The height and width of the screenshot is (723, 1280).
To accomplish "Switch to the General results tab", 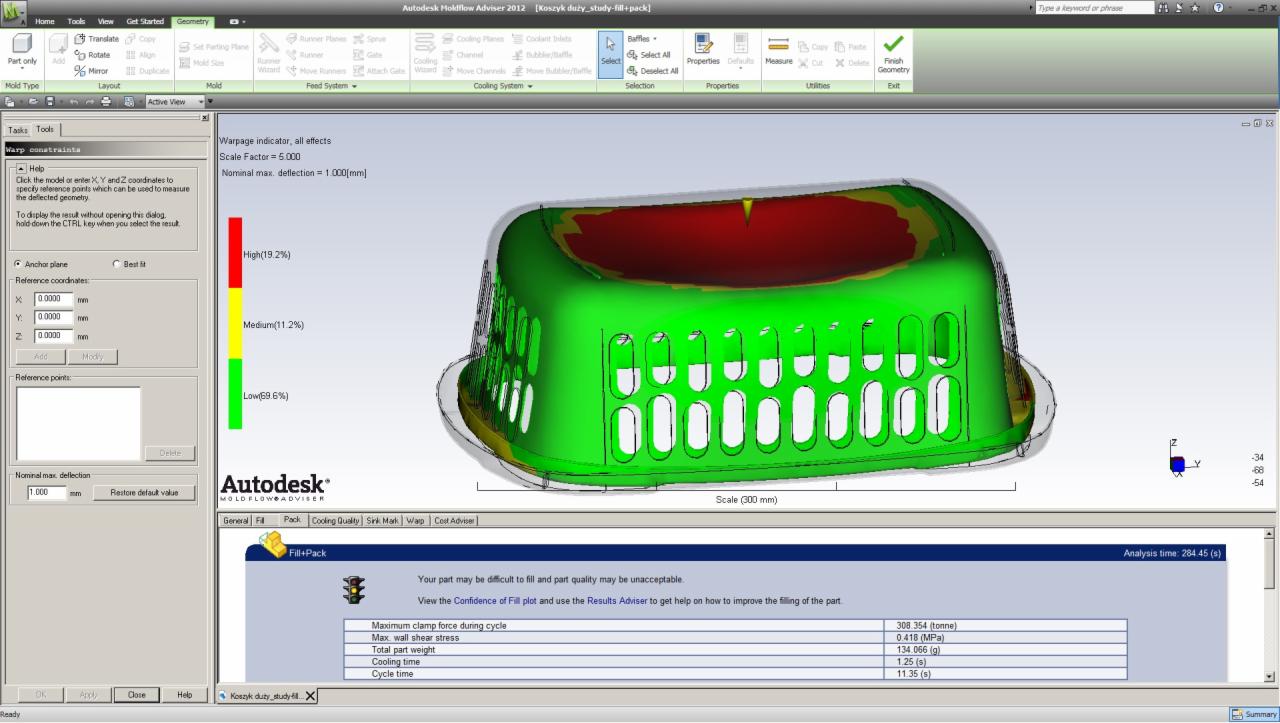I will pyautogui.click(x=235, y=520).
